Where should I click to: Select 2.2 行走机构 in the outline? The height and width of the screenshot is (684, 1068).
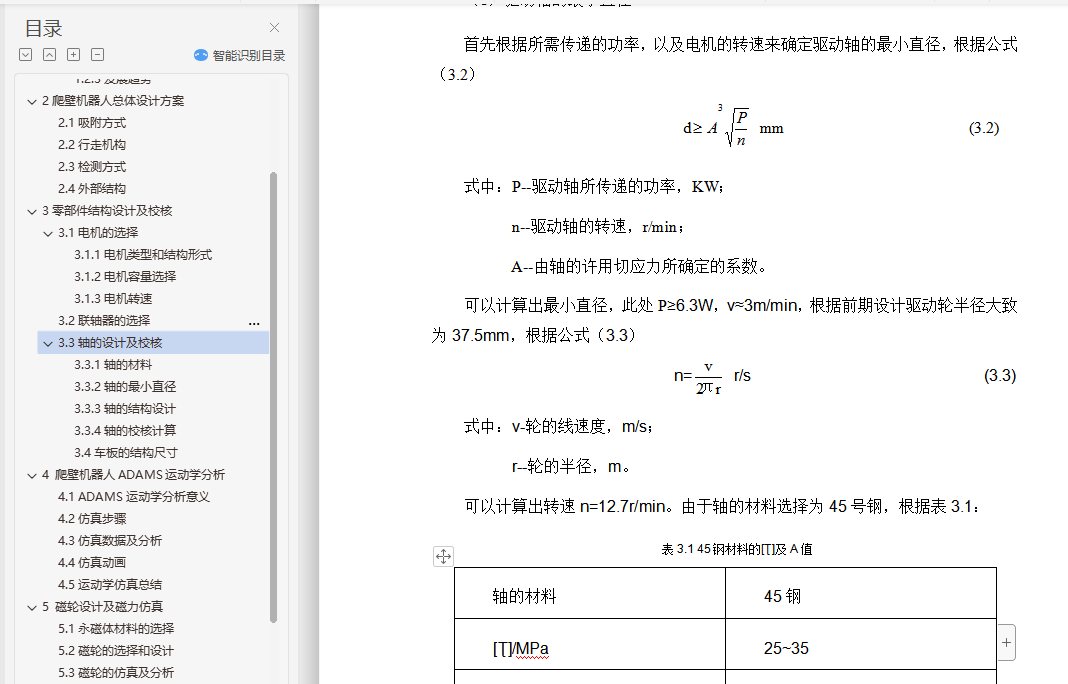(92, 144)
